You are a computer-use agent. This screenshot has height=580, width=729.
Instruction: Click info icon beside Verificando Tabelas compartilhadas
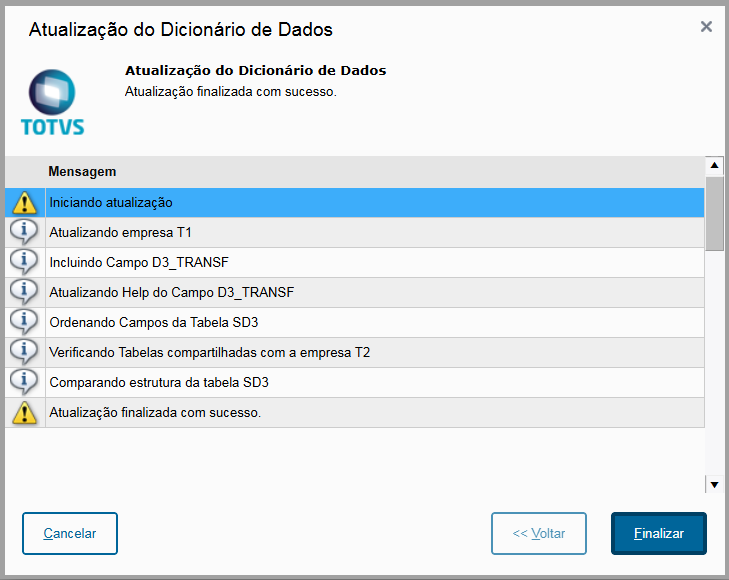[24, 352]
